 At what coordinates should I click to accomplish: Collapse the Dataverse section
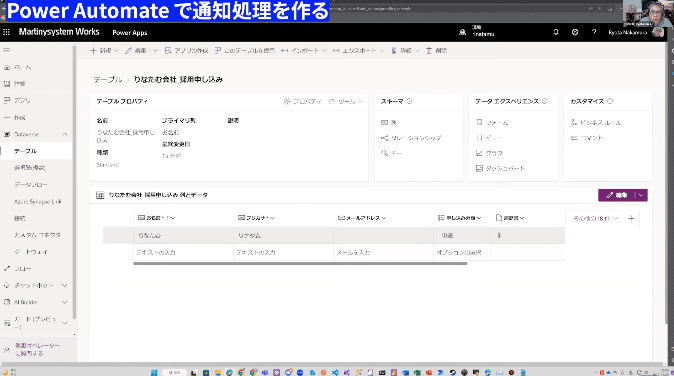(64, 134)
